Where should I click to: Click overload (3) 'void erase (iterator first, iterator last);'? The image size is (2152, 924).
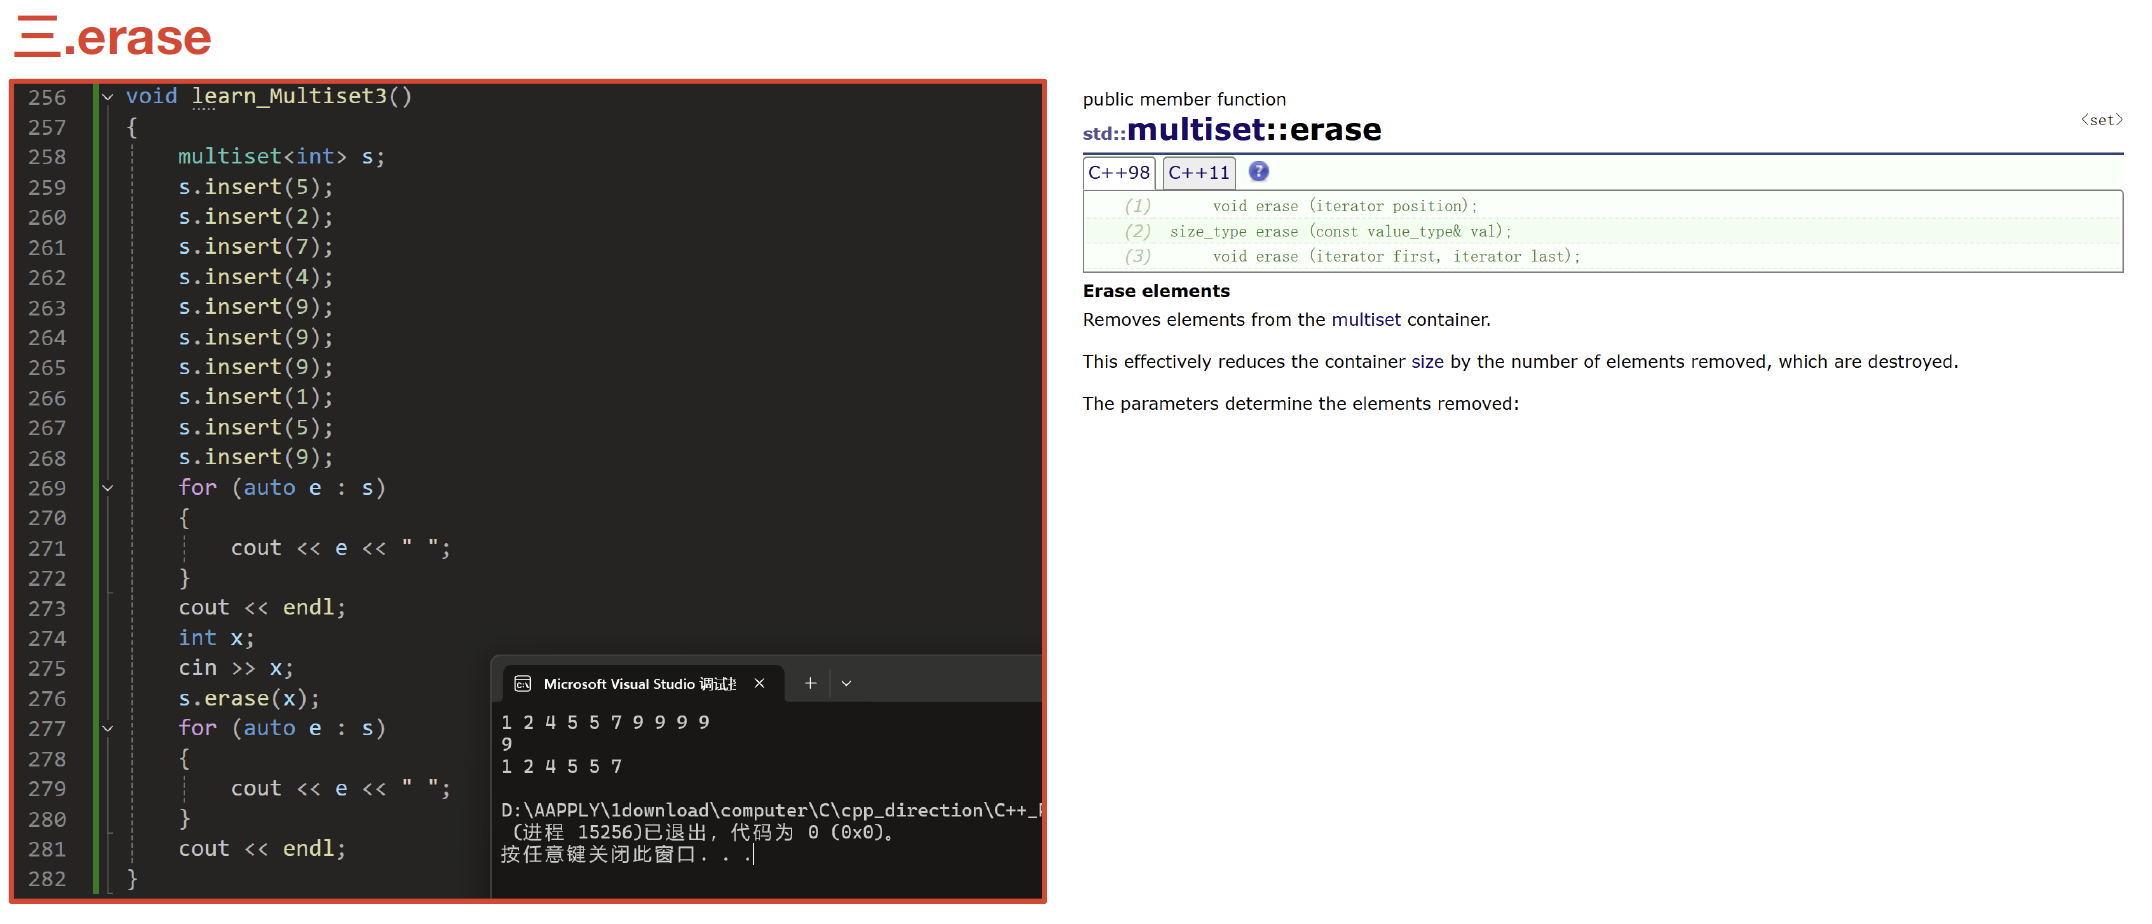[1396, 257]
